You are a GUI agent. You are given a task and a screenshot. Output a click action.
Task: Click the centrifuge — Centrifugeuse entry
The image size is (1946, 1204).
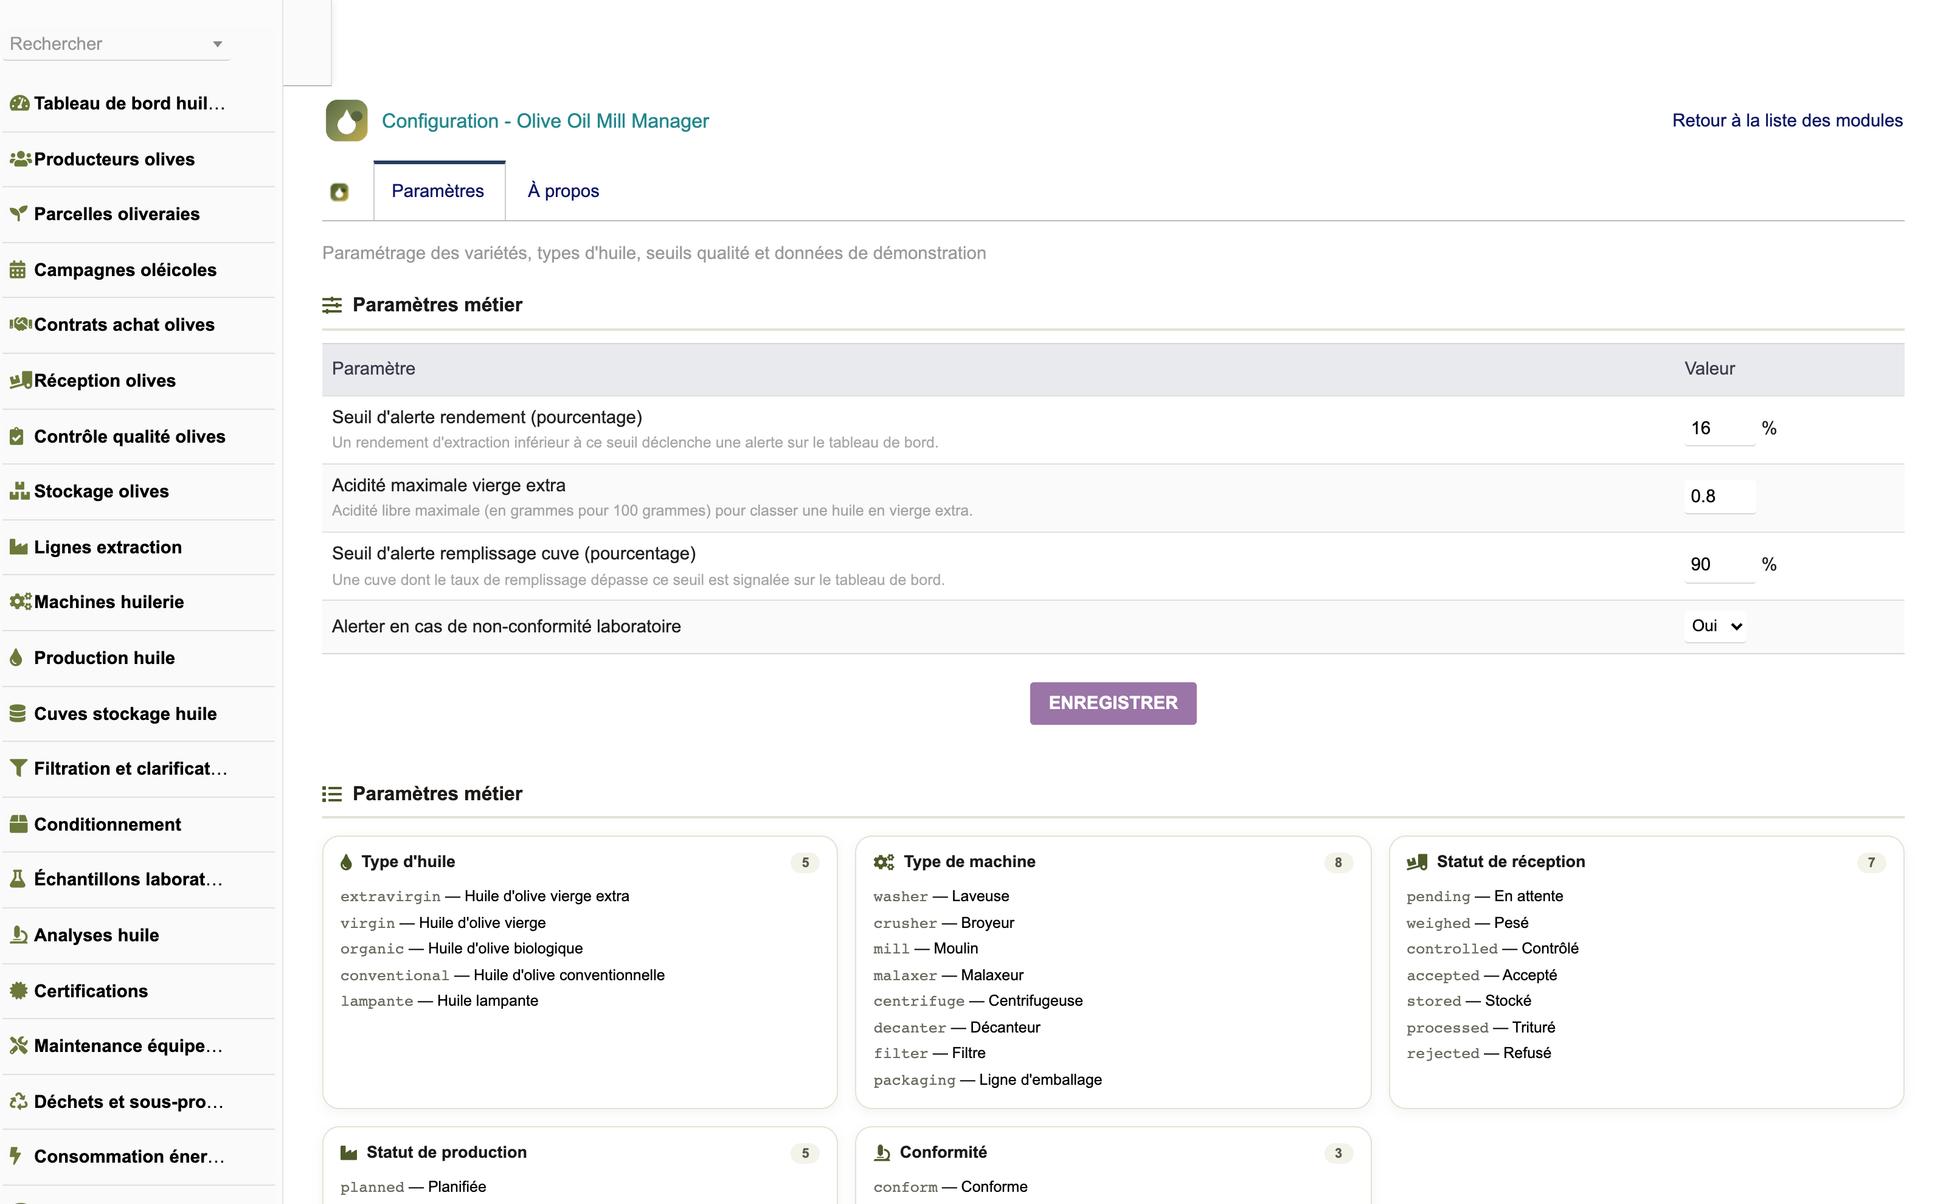click(x=978, y=1001)
